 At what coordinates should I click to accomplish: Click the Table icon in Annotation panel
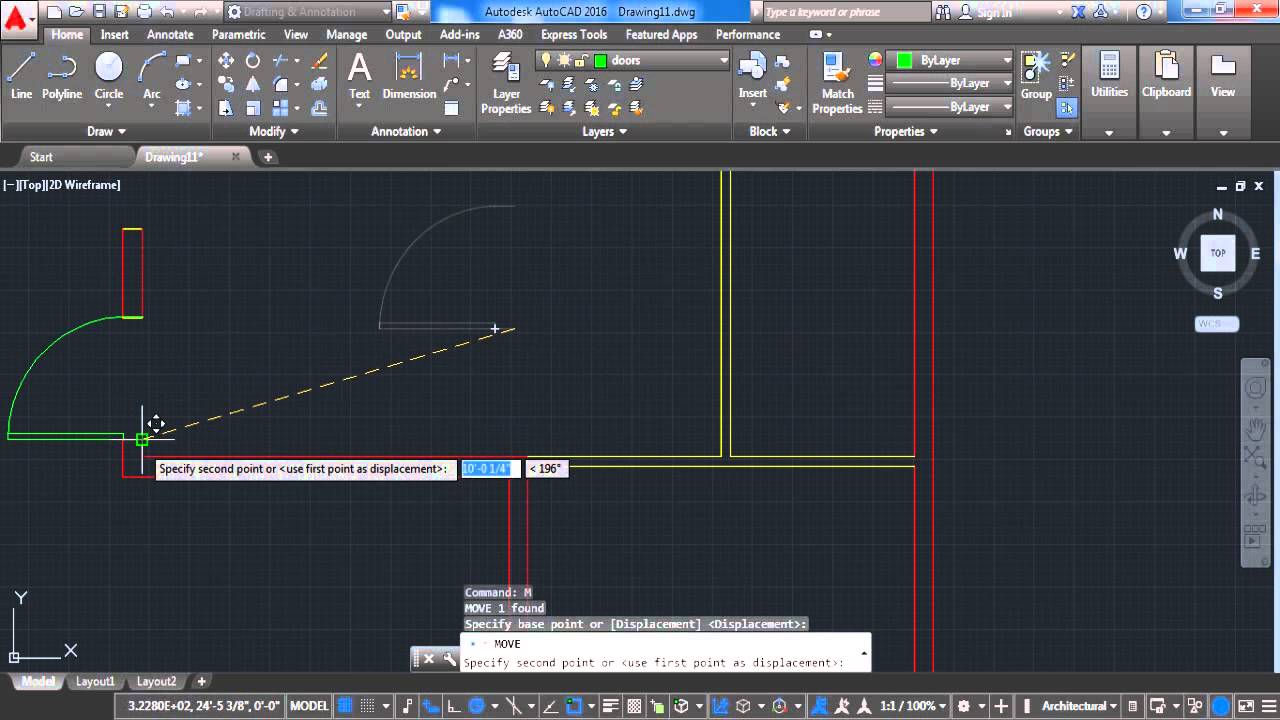click(451, 108)
